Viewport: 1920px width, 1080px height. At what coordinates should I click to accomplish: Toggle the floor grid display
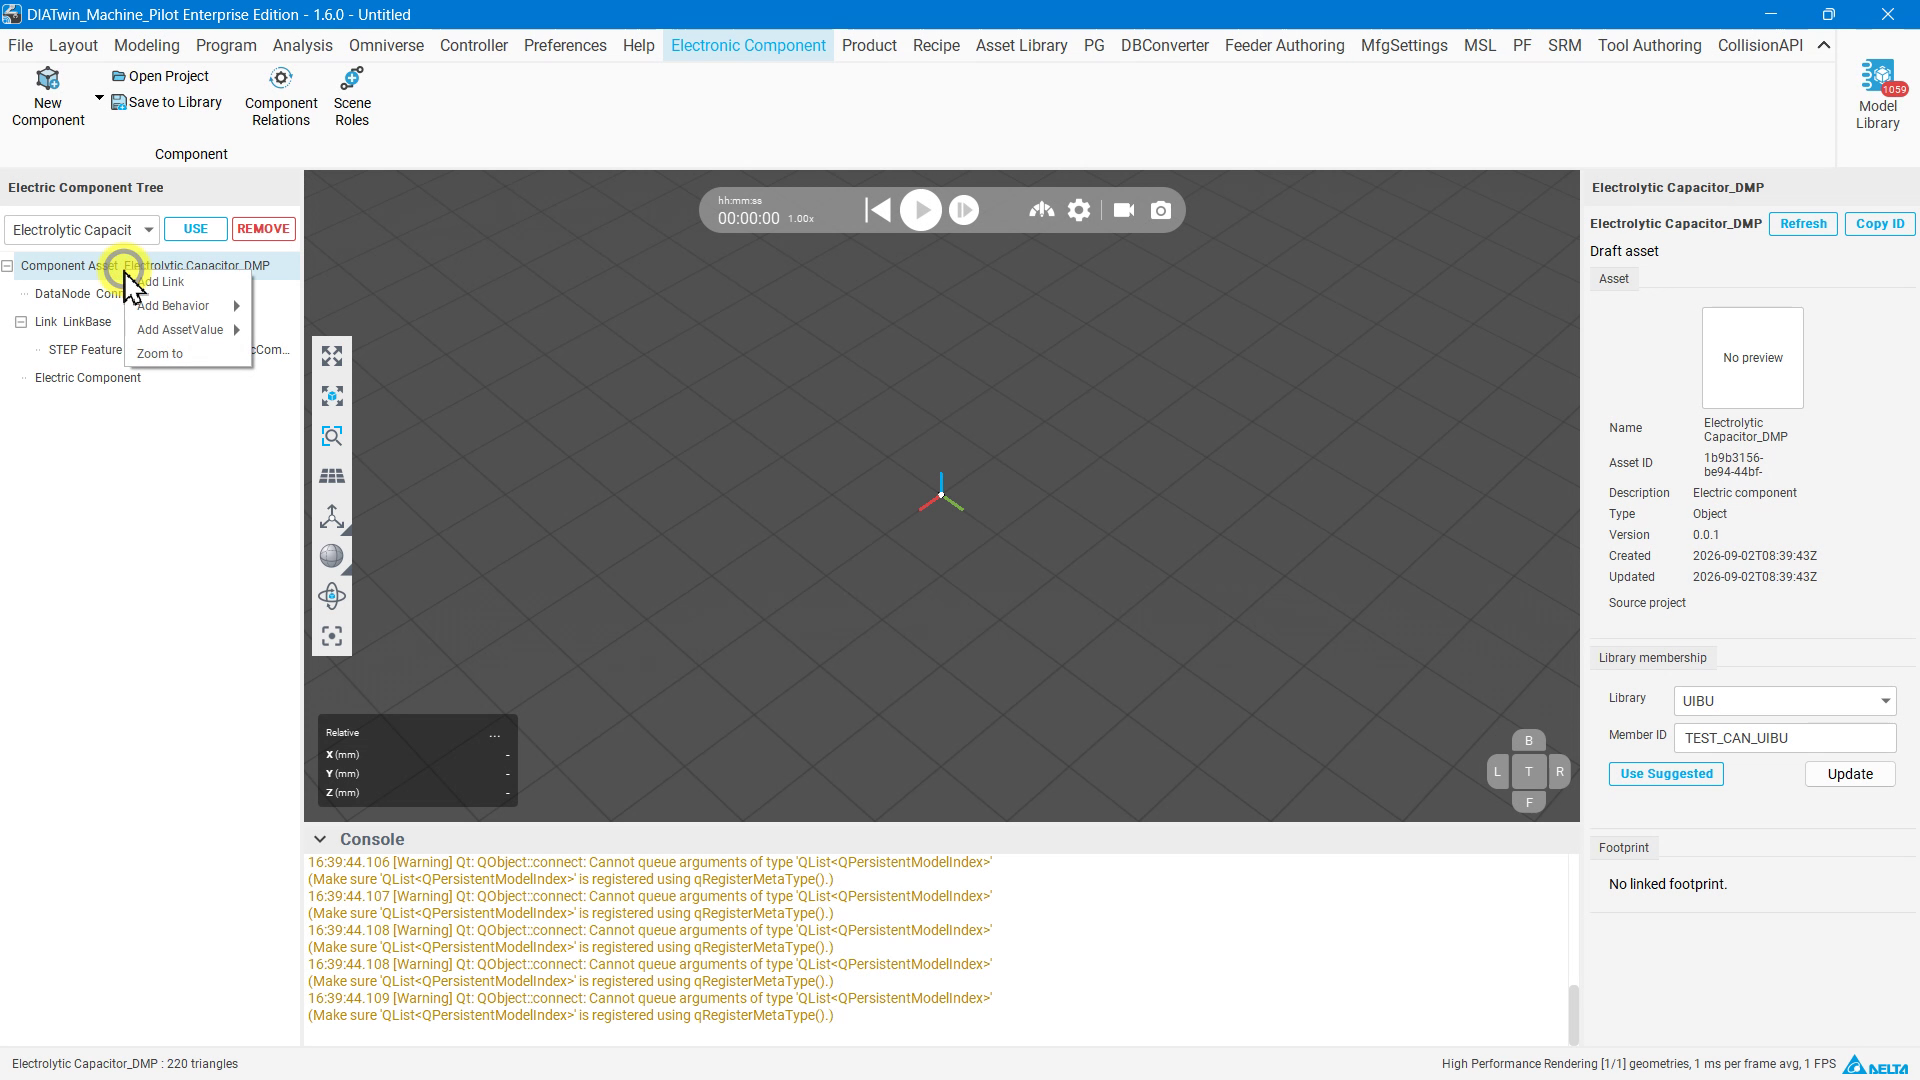point(332,476)
